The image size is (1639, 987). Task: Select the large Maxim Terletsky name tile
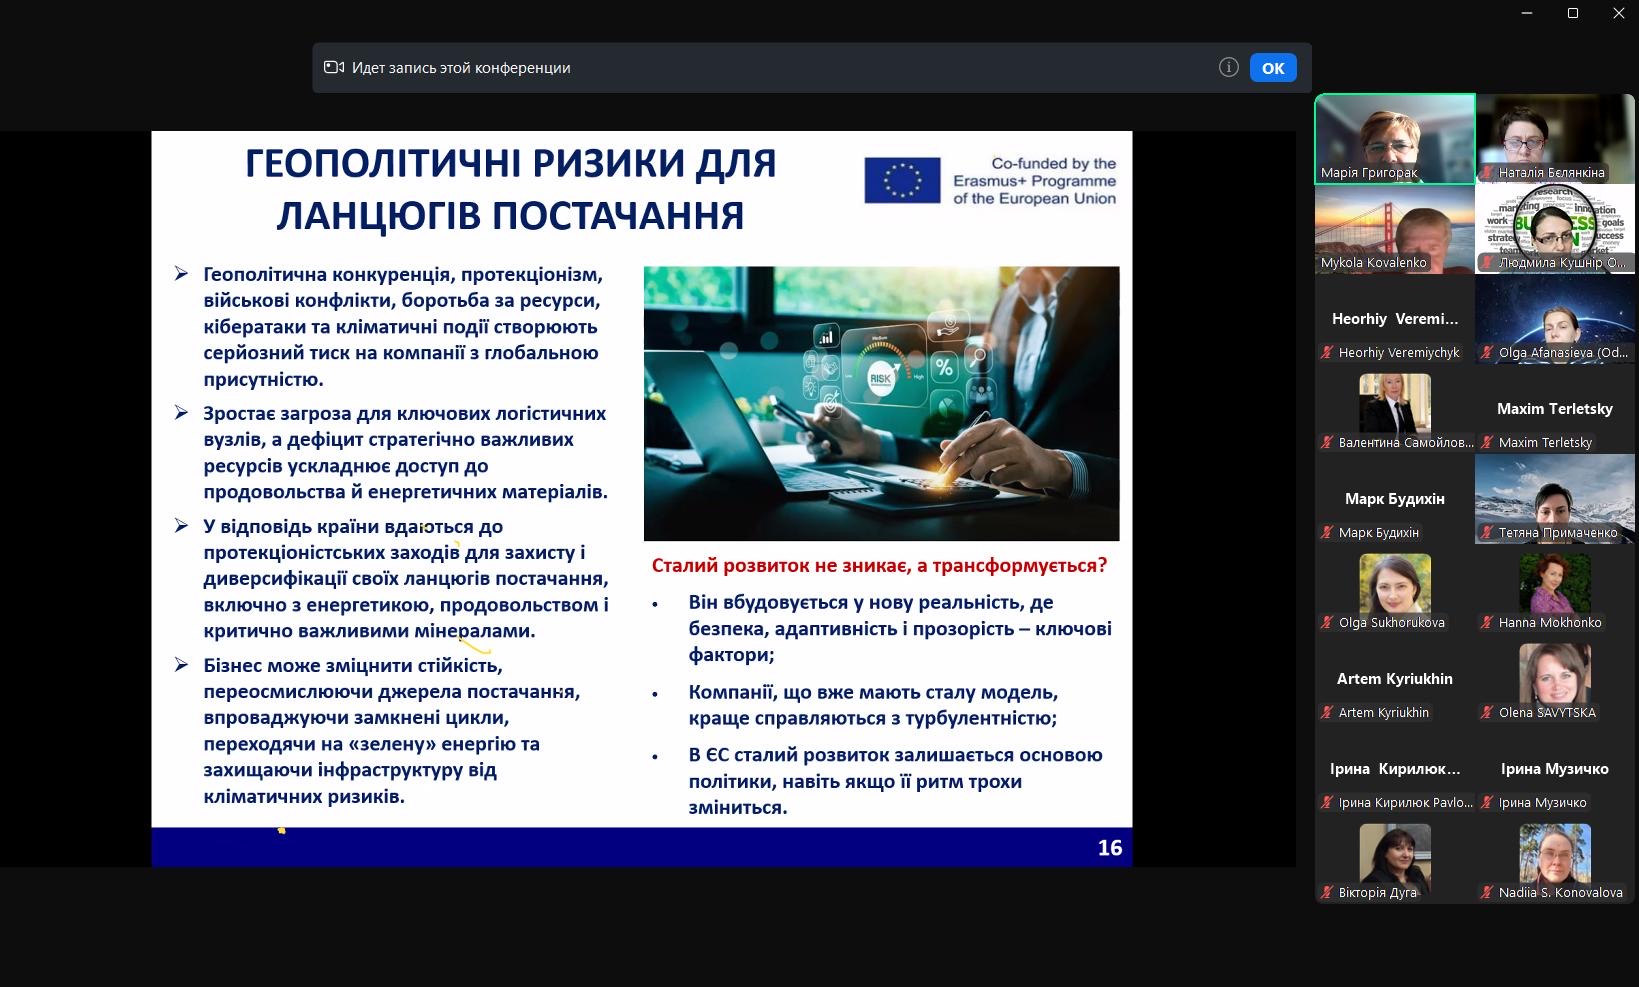(x=1555, y=409)
